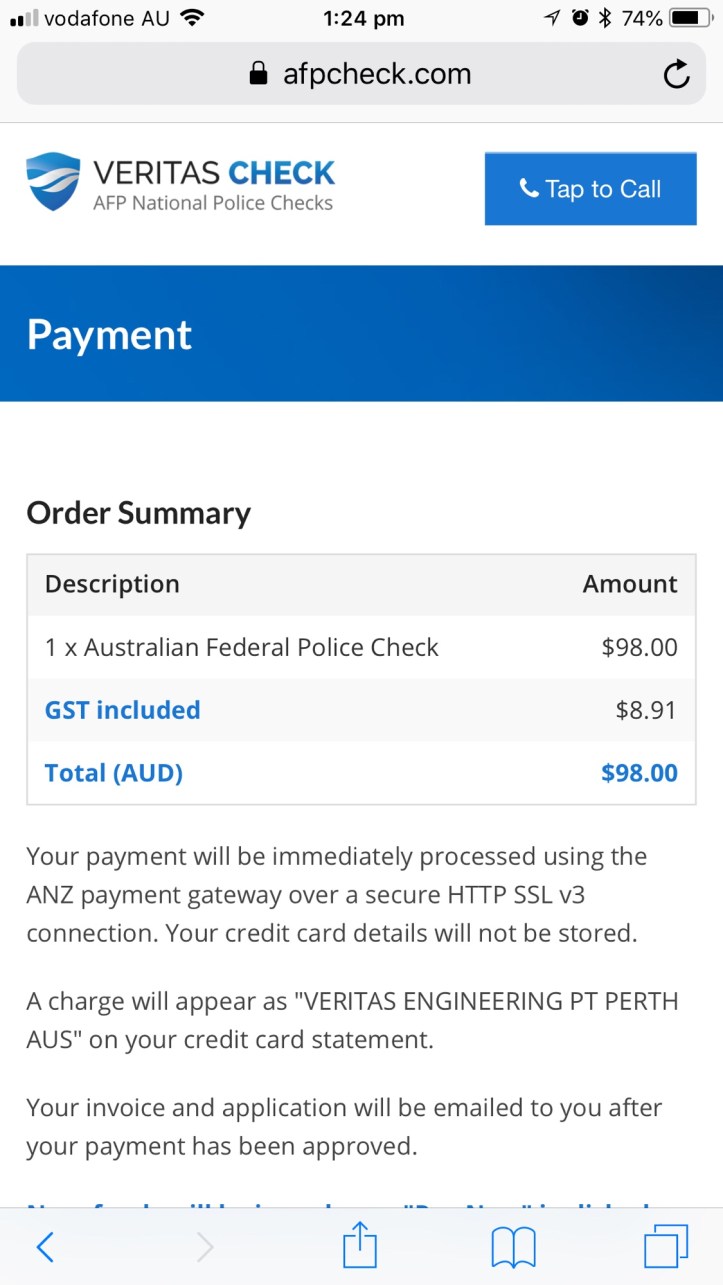This screenshot has height=1285, width=723.
Task: Tap the phone icon on call button
Action: click(529, 188)
